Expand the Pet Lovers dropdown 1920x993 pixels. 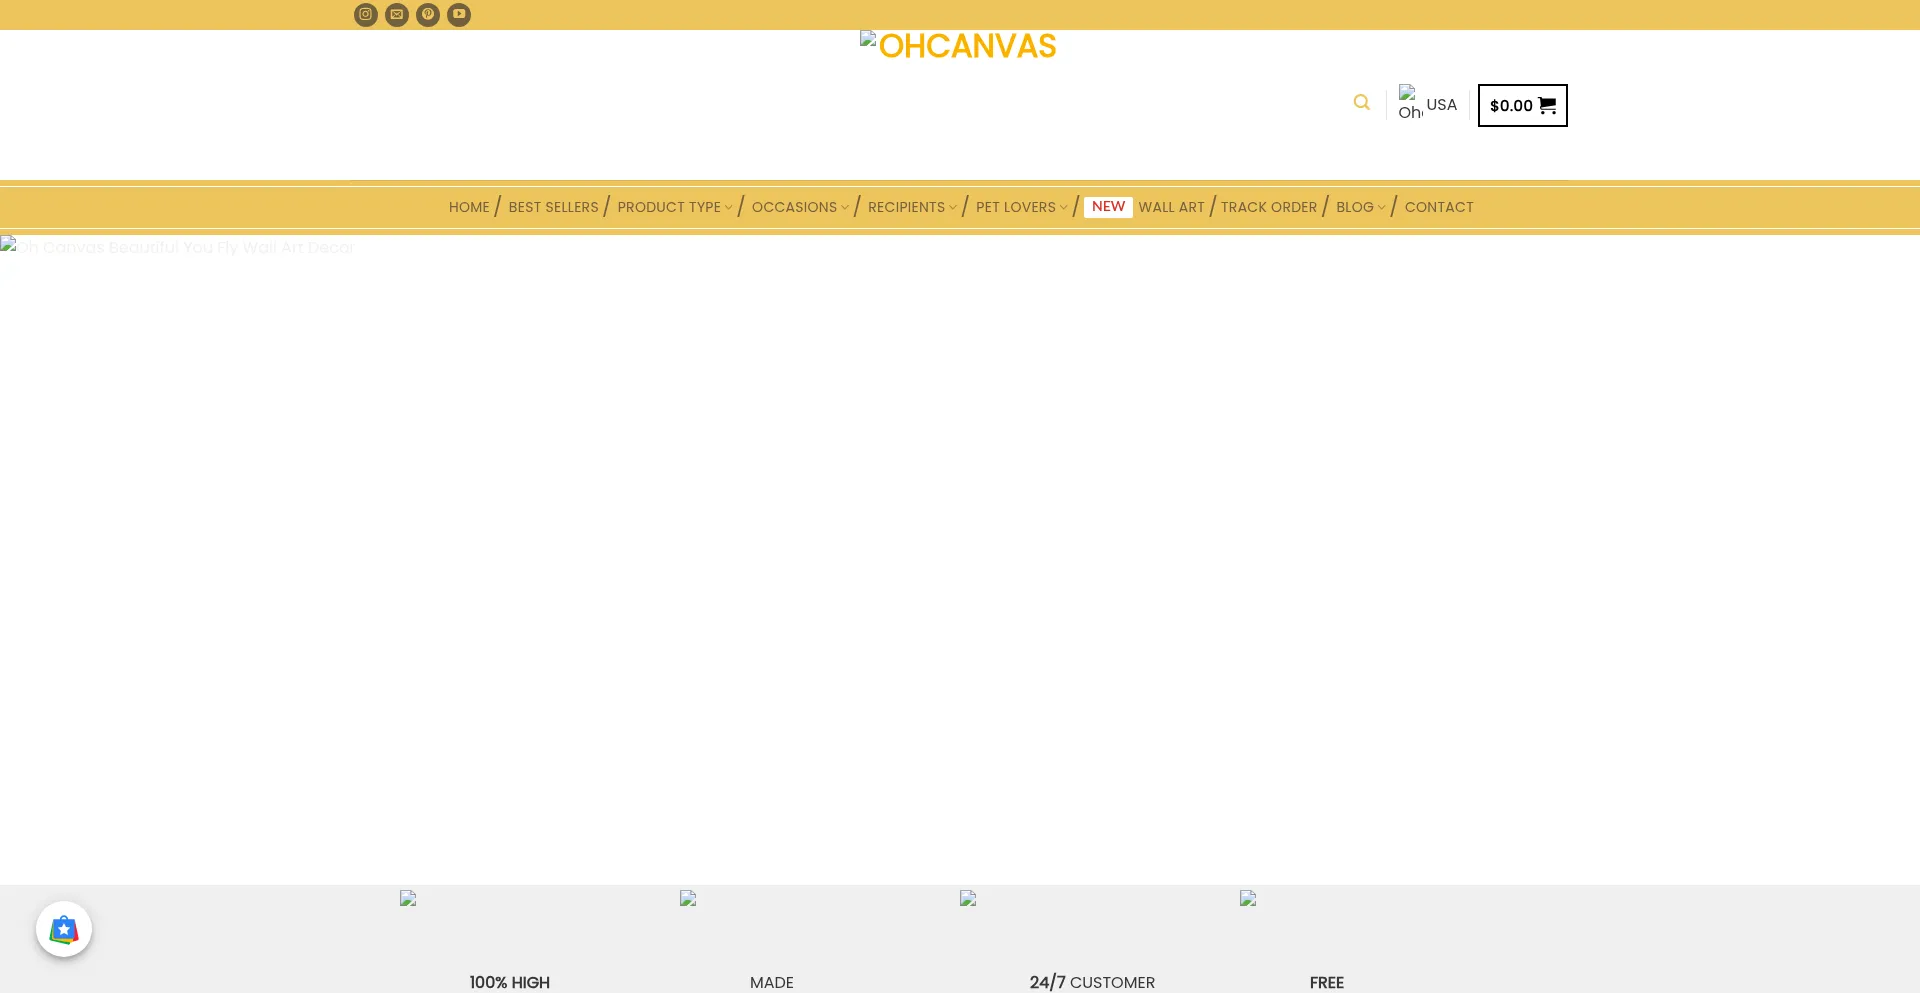click(x=1021, y=207)
